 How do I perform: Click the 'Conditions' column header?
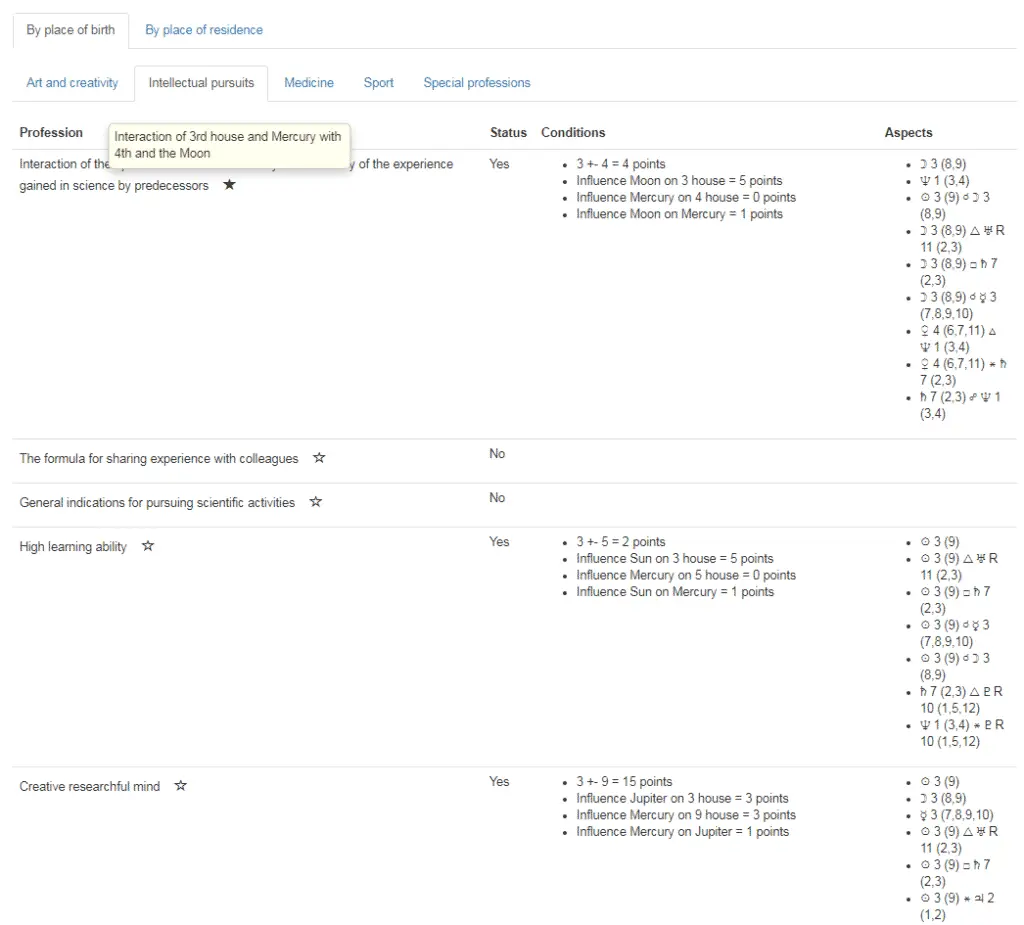[x=573, y=133]
